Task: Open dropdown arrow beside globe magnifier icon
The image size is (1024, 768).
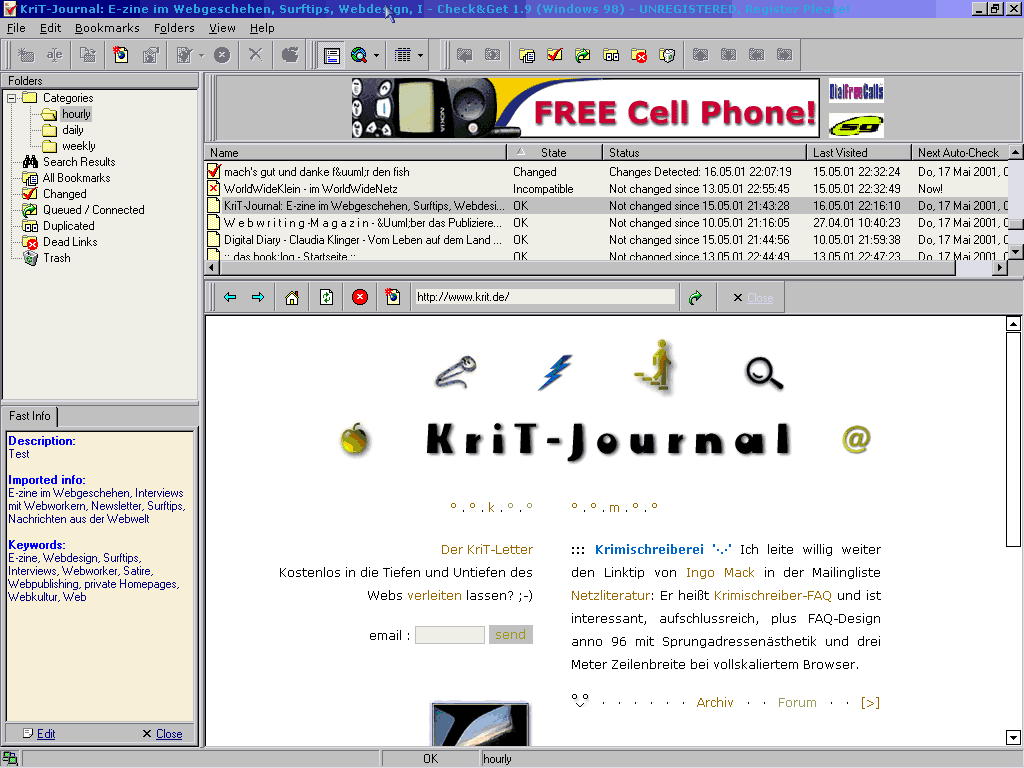Action: (376, 56)
